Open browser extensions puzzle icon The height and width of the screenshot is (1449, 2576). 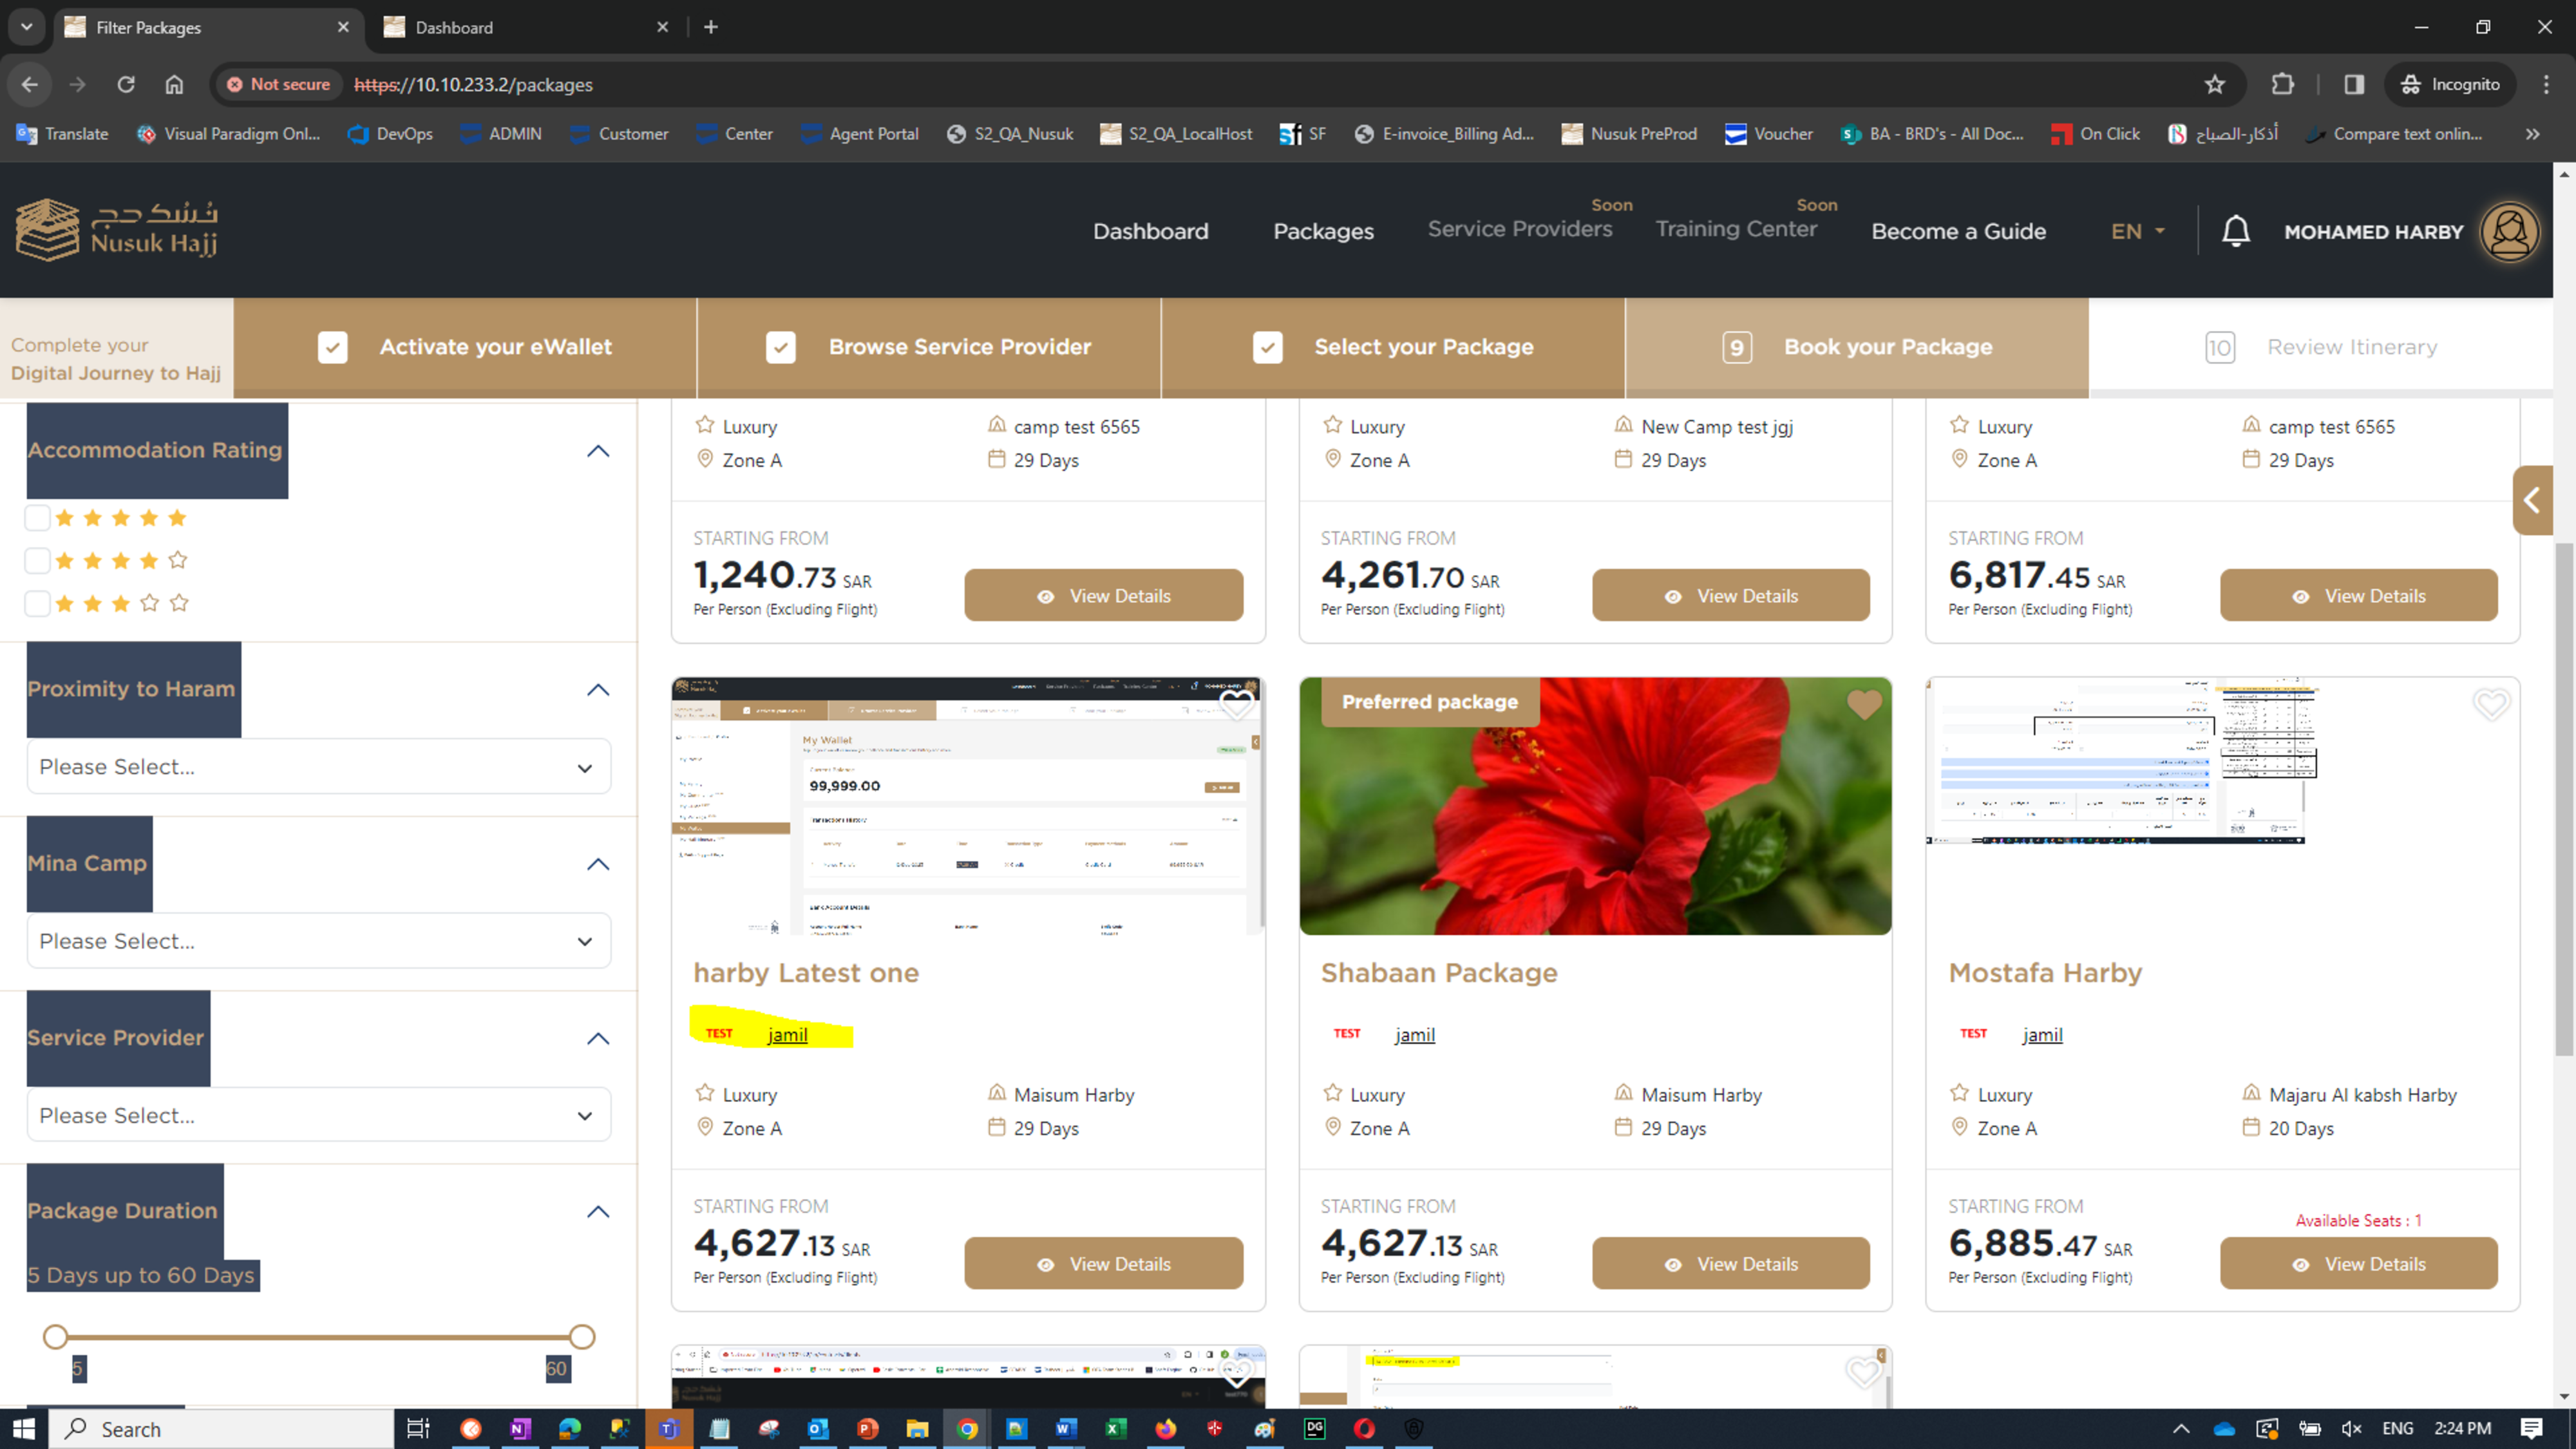[x=2282, y=85]
